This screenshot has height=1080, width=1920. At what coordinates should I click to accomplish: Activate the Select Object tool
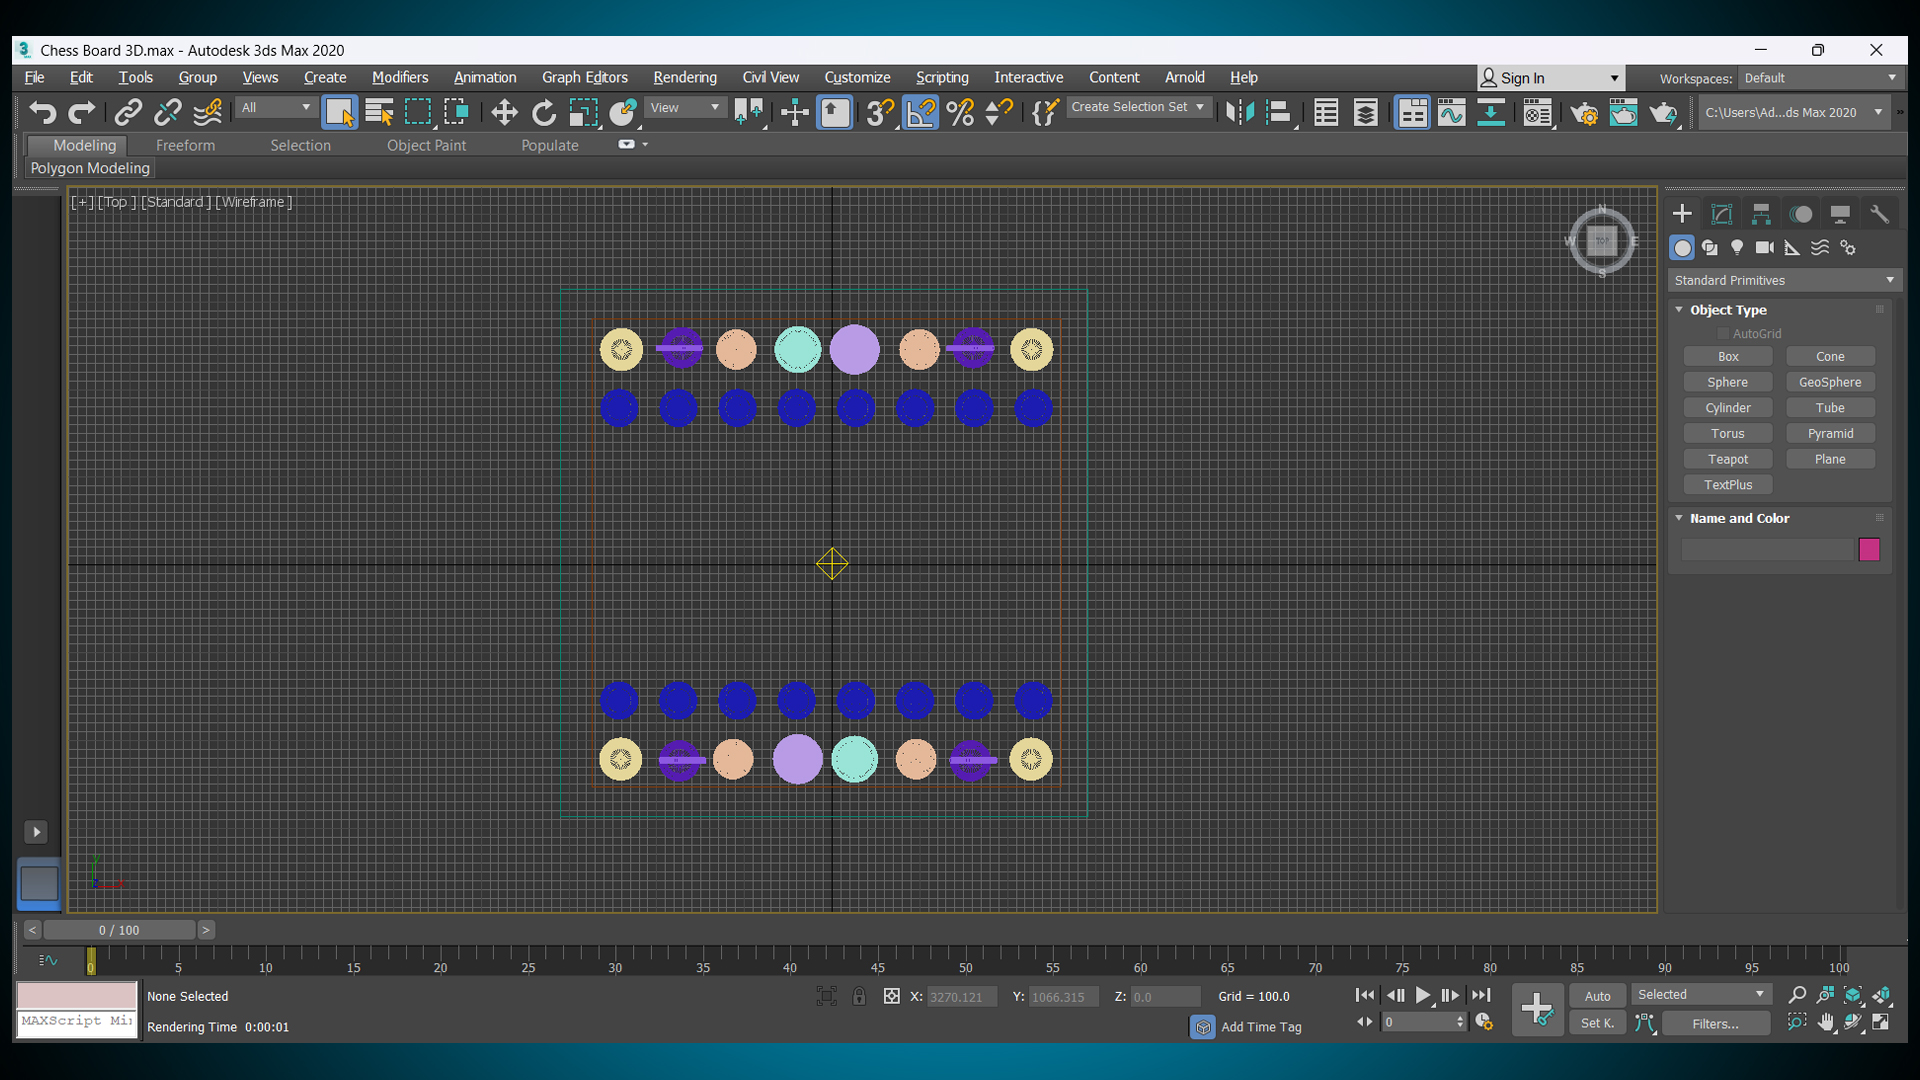tap(340, 112)
